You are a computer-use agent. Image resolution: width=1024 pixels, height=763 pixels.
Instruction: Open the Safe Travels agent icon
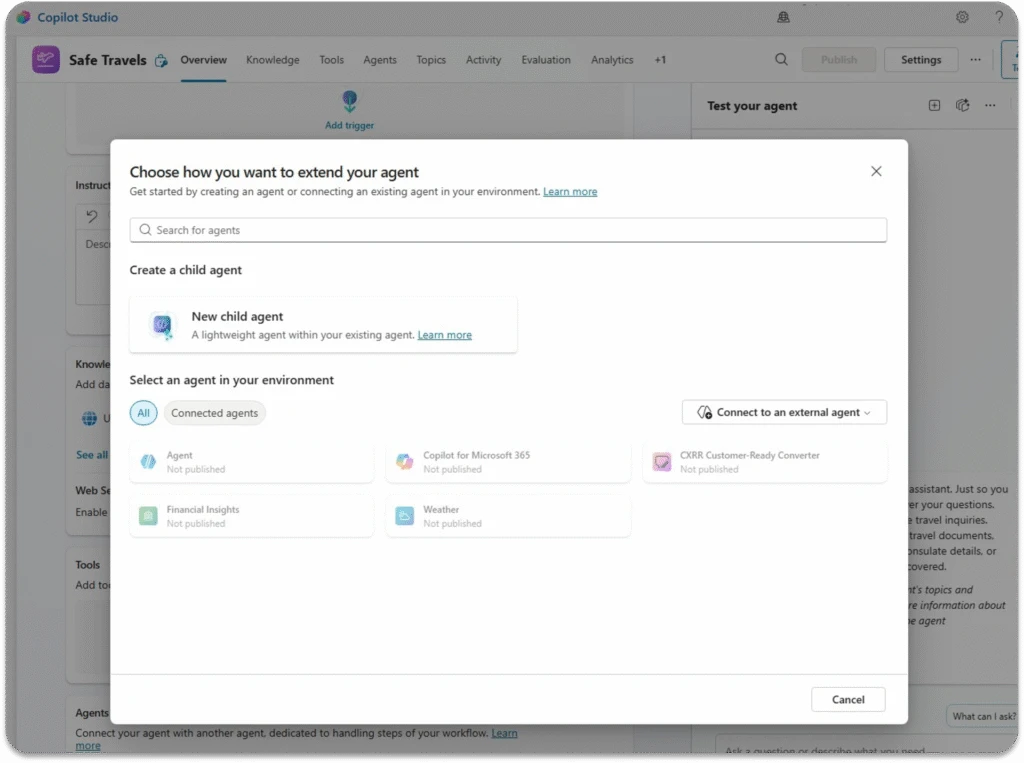[x=45, y=60]
